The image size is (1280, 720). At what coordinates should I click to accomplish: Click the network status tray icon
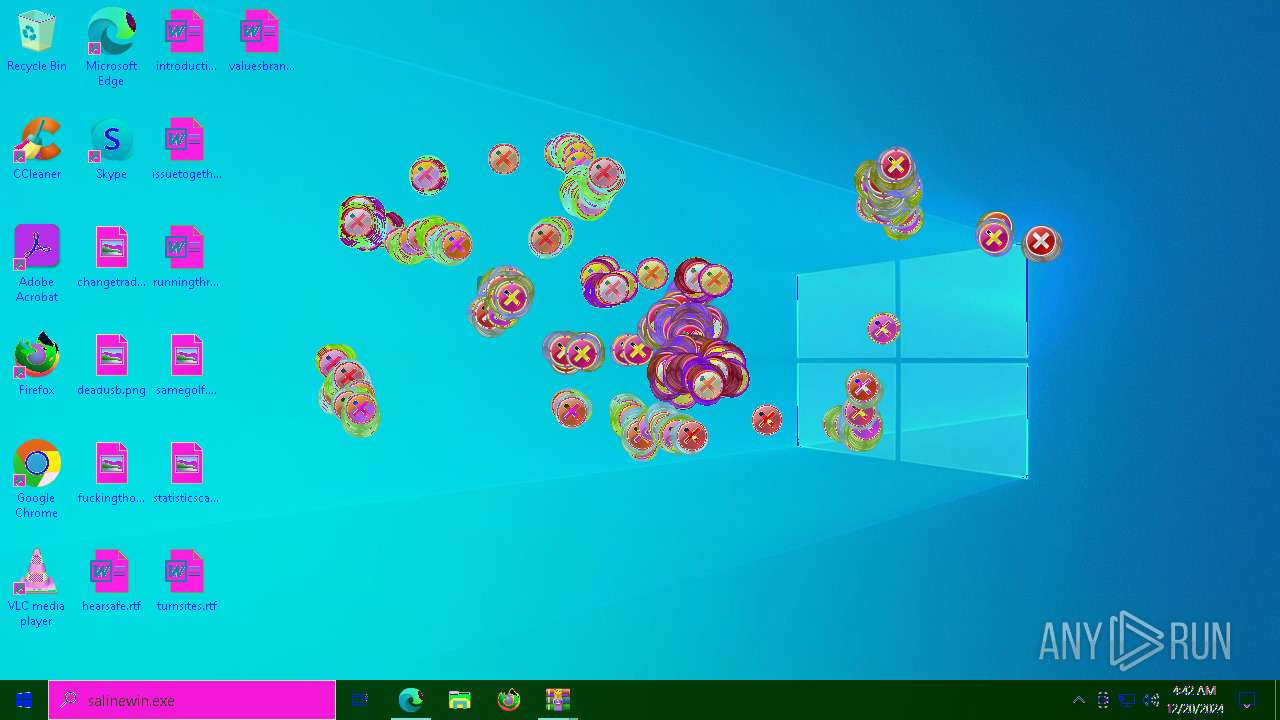coord(1127,700)
